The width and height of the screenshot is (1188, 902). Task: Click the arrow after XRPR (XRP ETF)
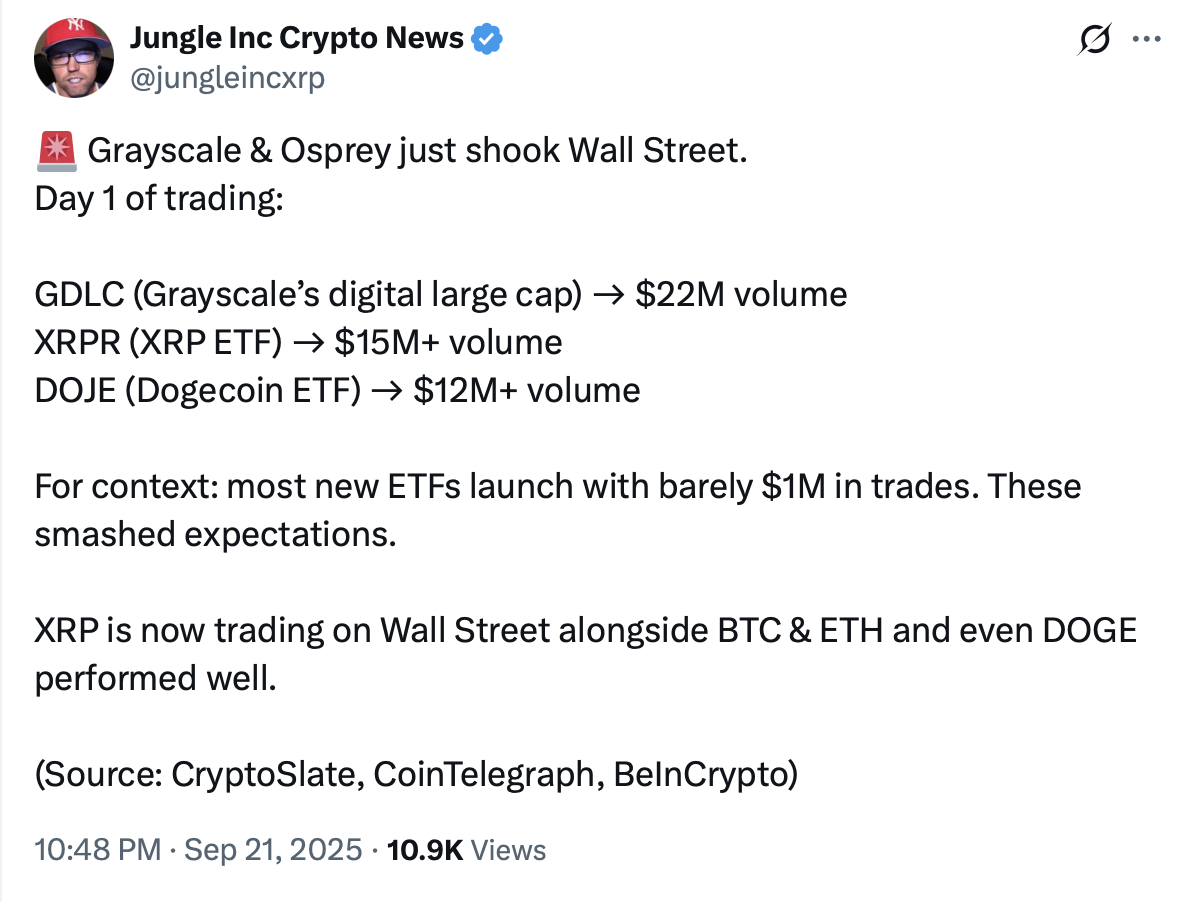pyautogui.click(x=308, y=344)
